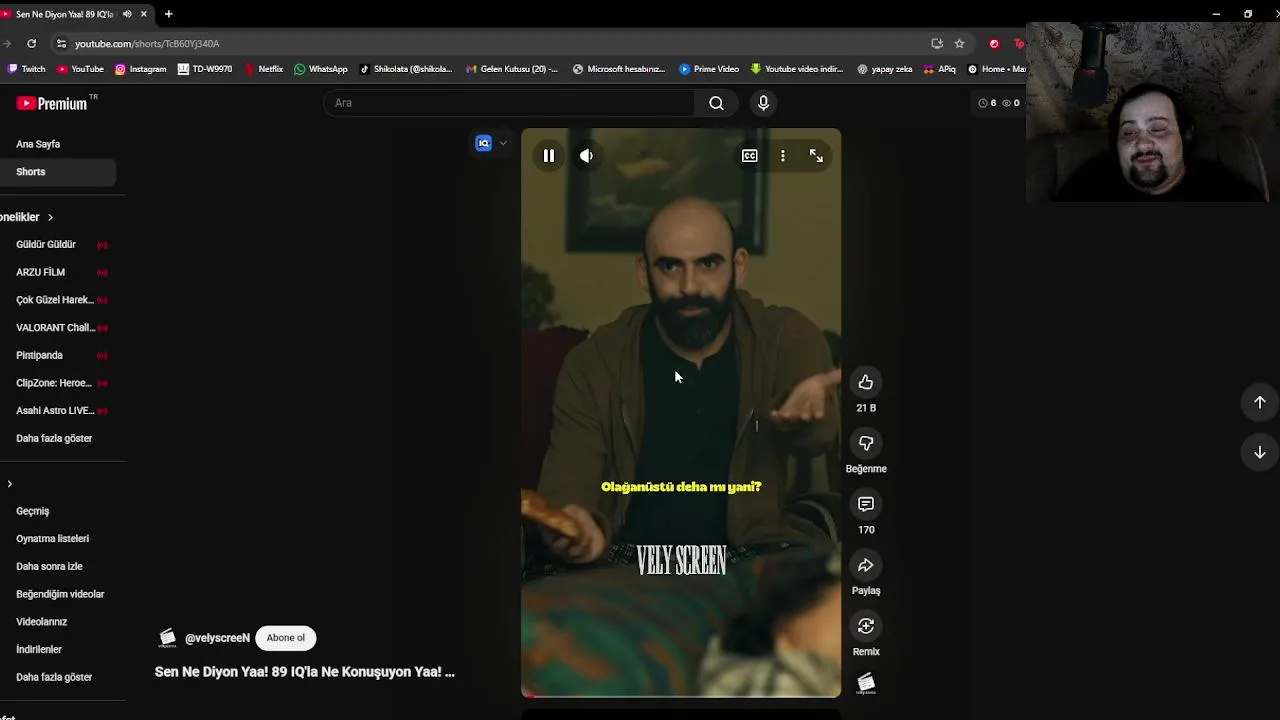
Task: Start voice search with the microphone
Action: click(x=763, y=103)
